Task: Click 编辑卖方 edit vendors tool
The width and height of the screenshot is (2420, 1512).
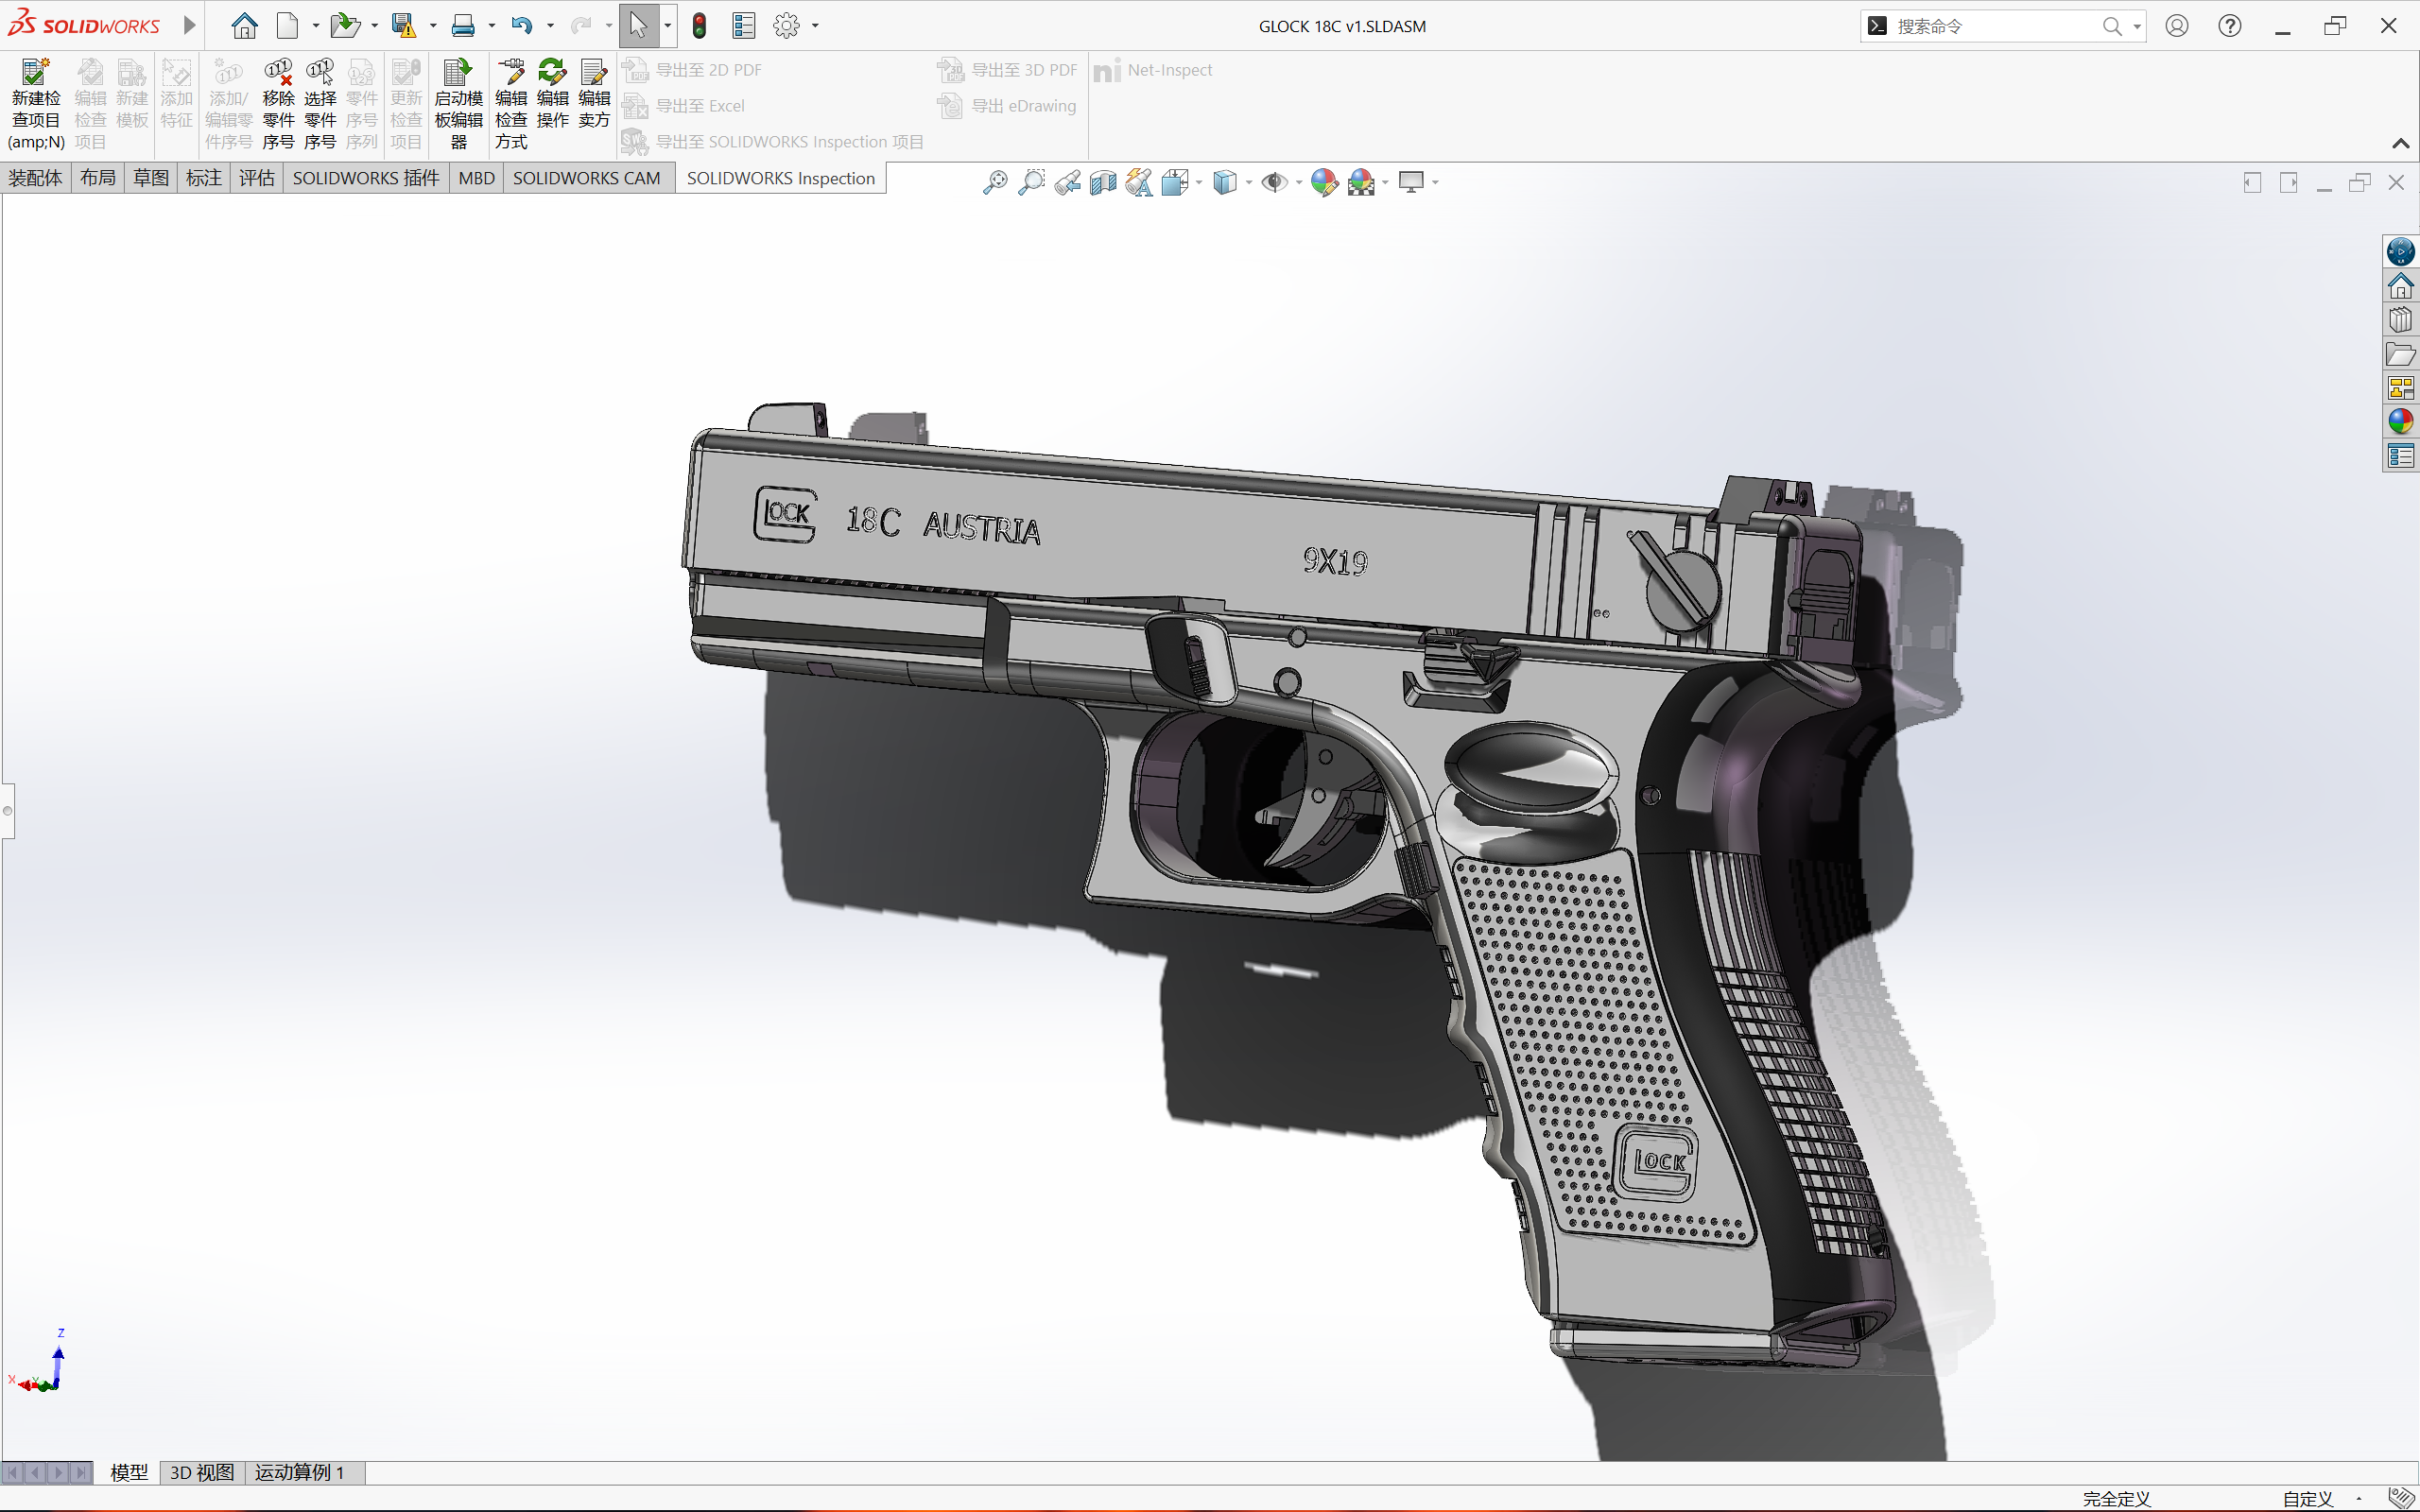Action: pos(594,95)
